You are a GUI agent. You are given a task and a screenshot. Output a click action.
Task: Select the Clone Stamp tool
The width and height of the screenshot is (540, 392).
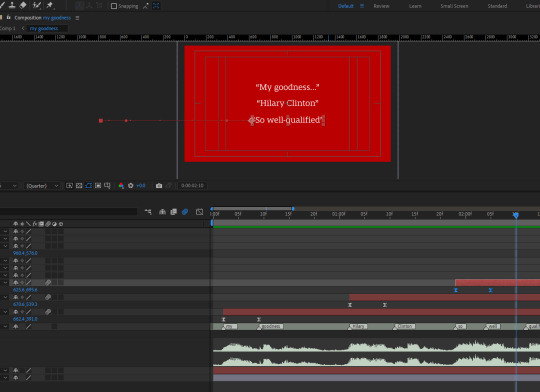pos(12,5)
